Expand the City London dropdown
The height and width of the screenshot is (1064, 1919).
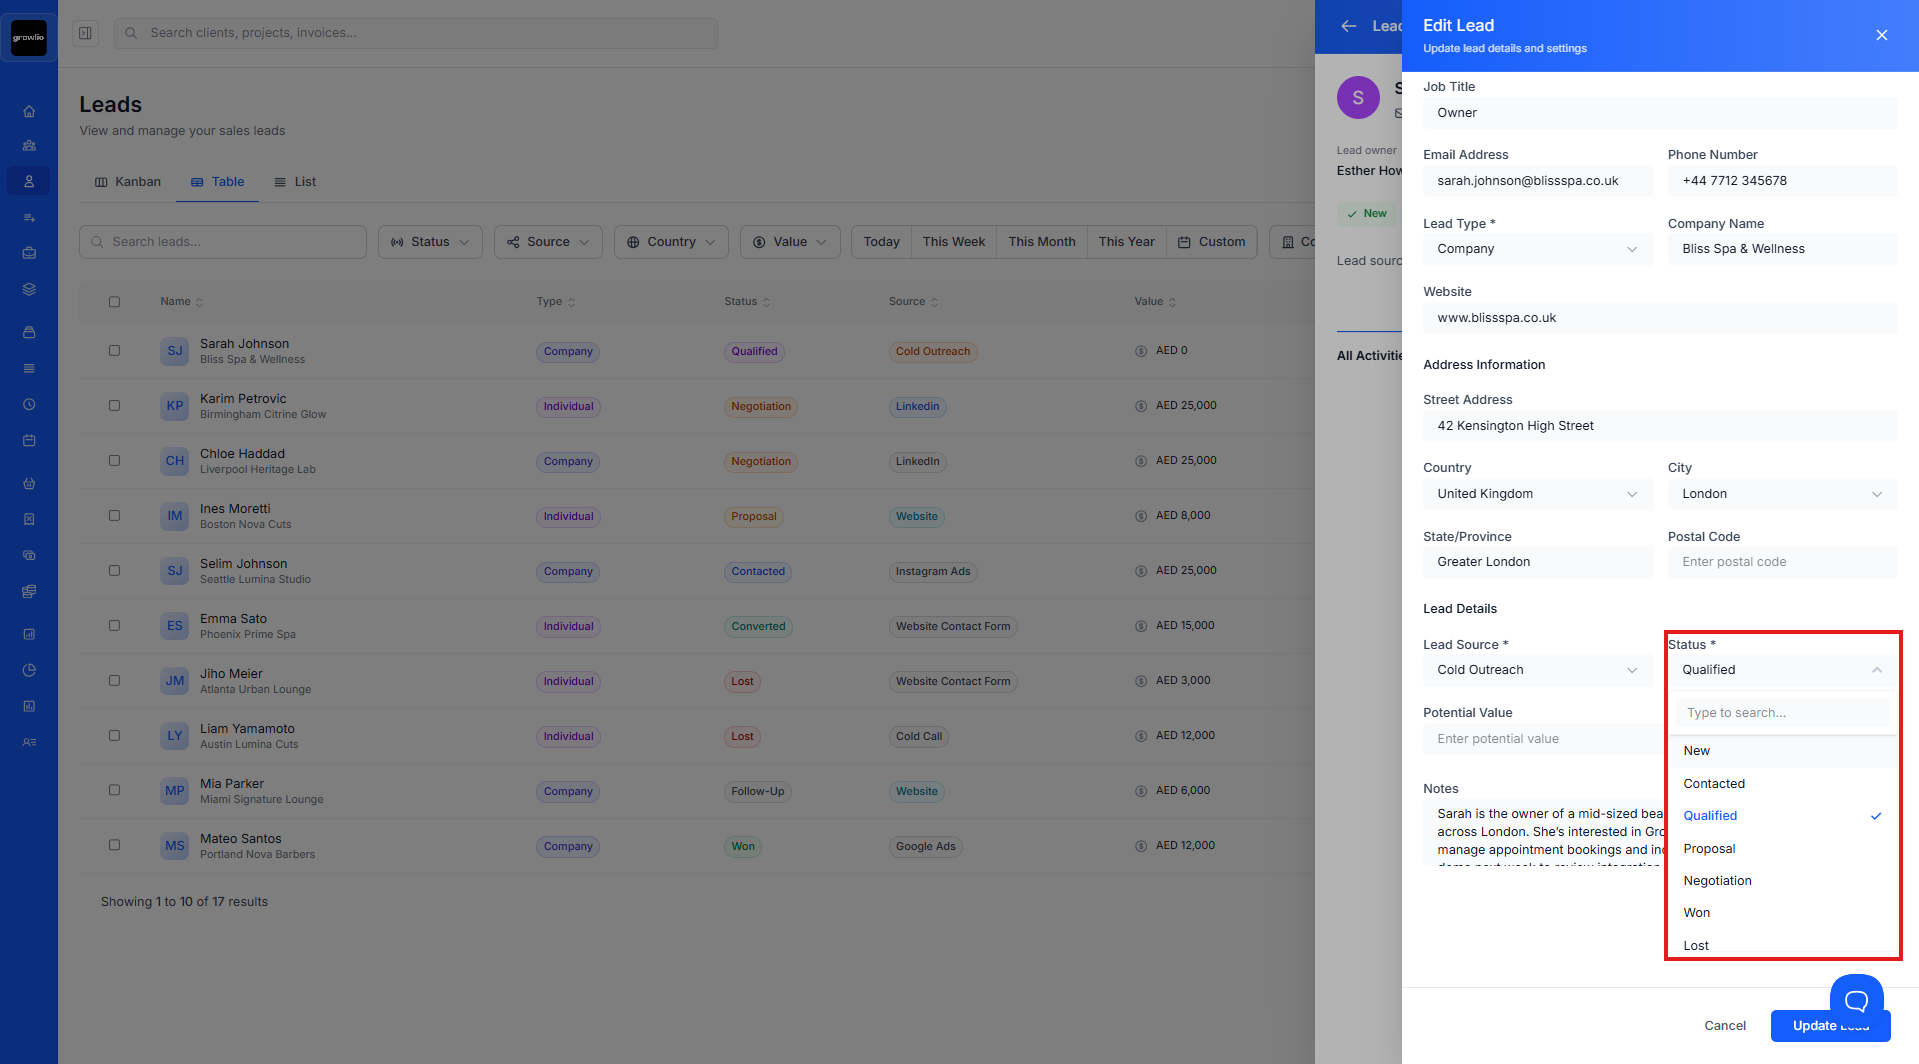[1782, 494]
